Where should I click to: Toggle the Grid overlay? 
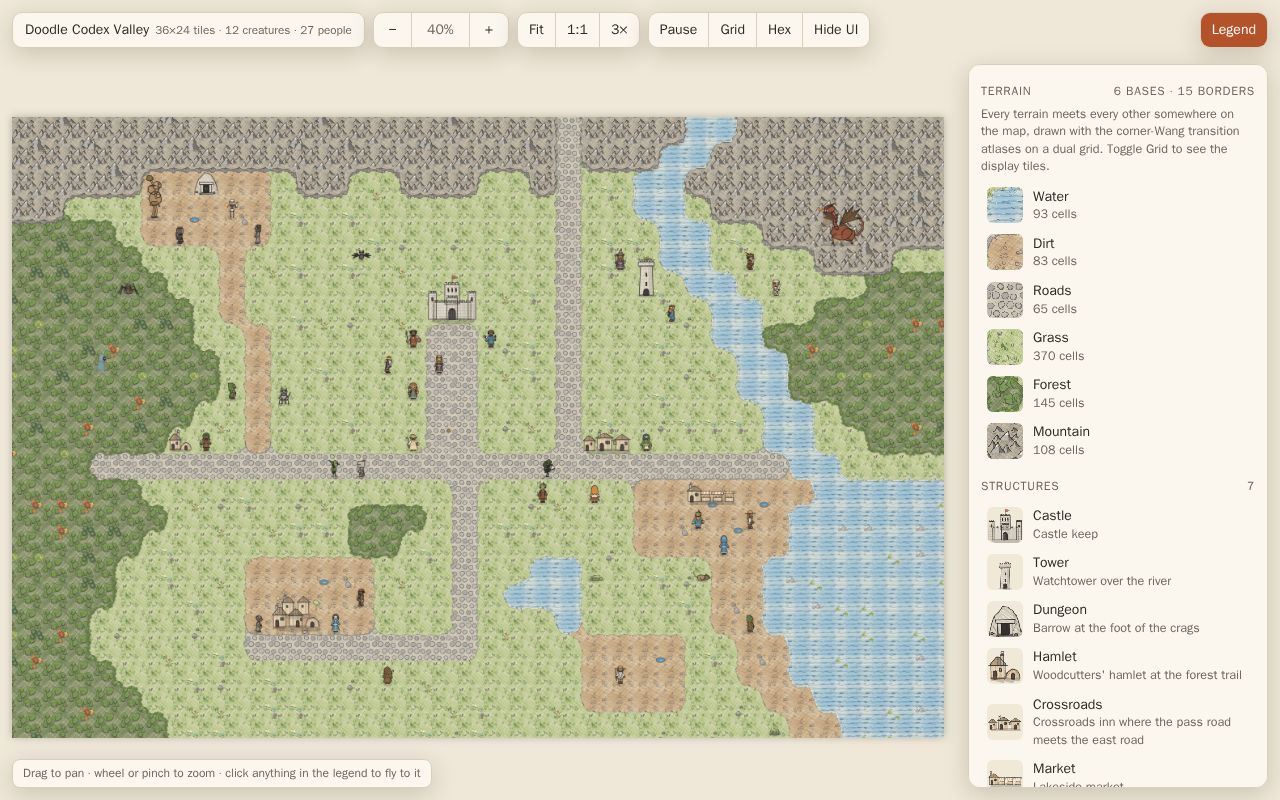click(x=732, y=30)
